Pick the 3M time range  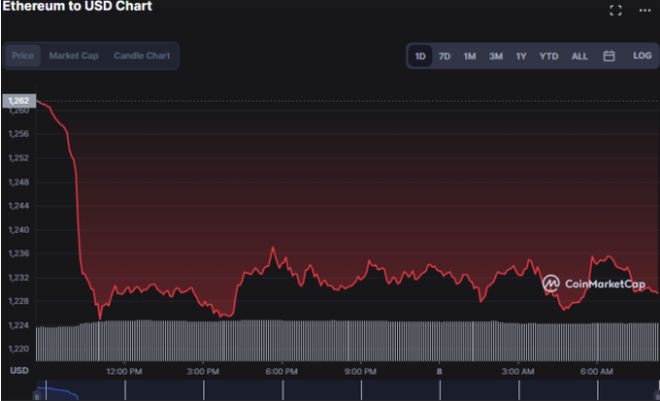coord(495,56)
